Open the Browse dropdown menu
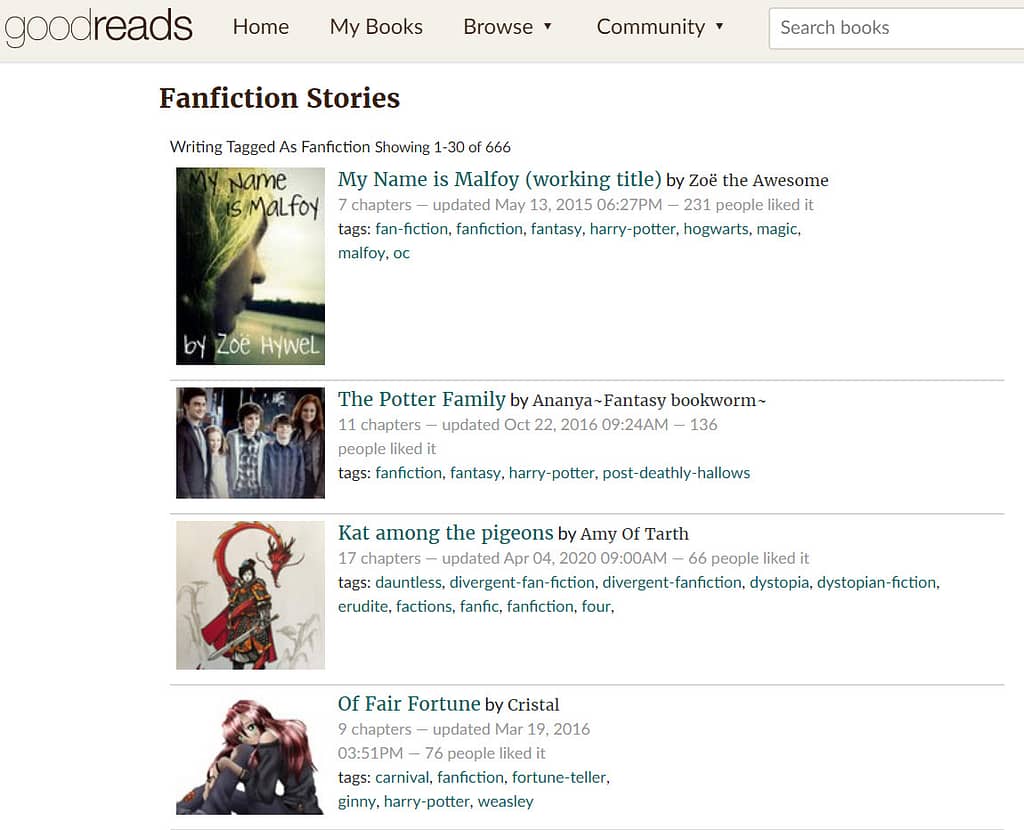This screenshot has height=830, width=1024. (507, 27)
